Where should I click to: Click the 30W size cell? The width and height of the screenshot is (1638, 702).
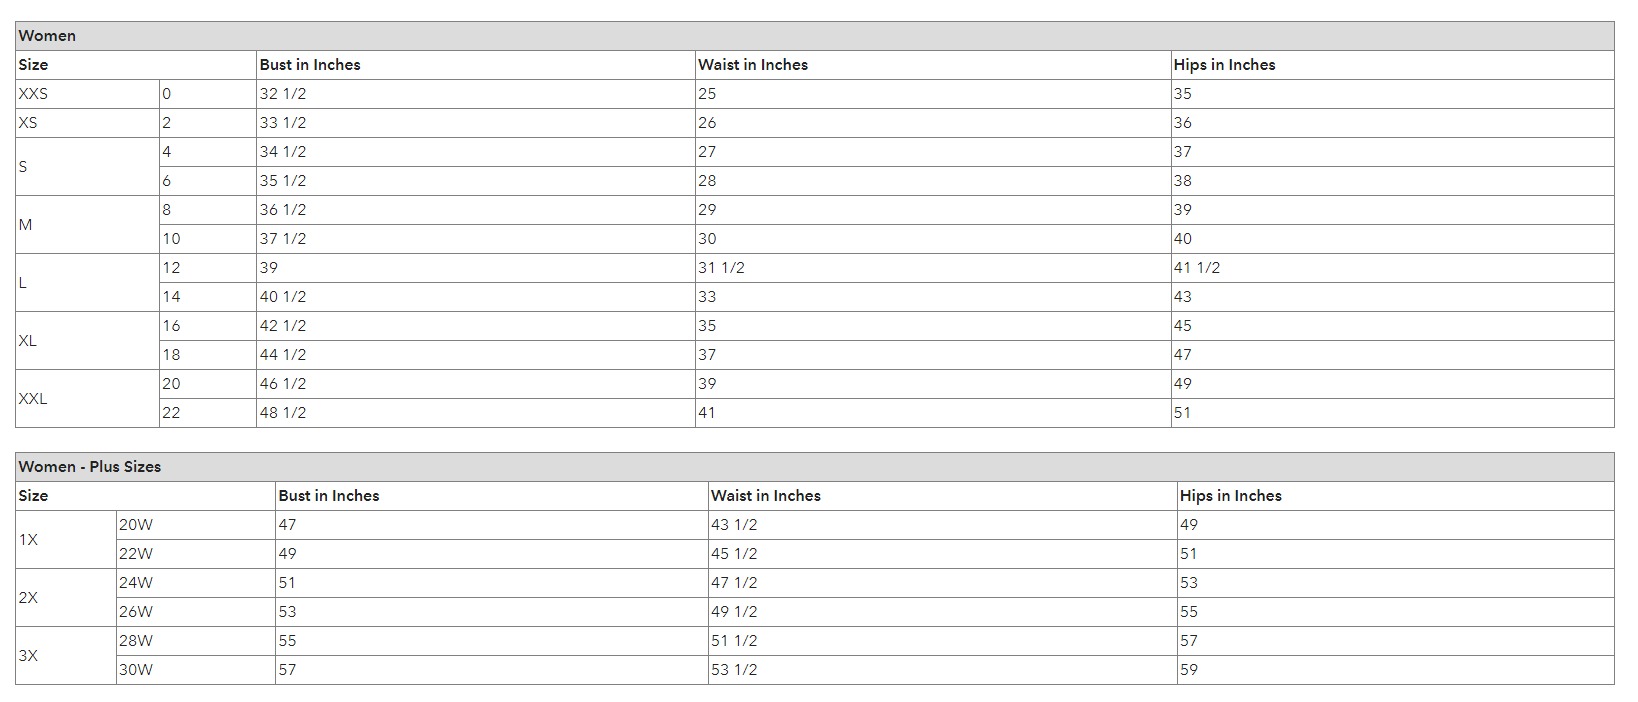pos(136,670)
